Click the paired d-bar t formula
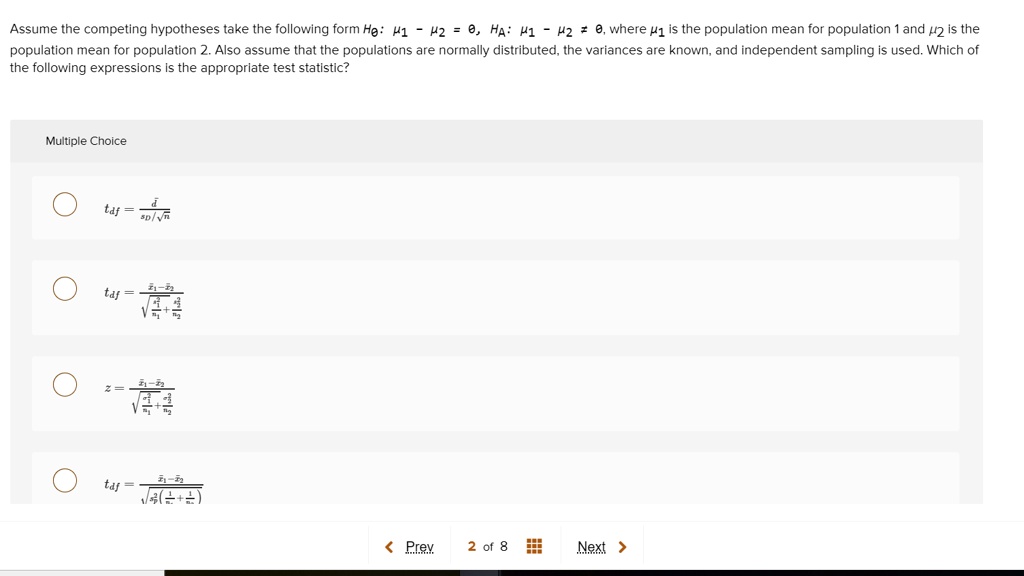 [x=138, y=209]
